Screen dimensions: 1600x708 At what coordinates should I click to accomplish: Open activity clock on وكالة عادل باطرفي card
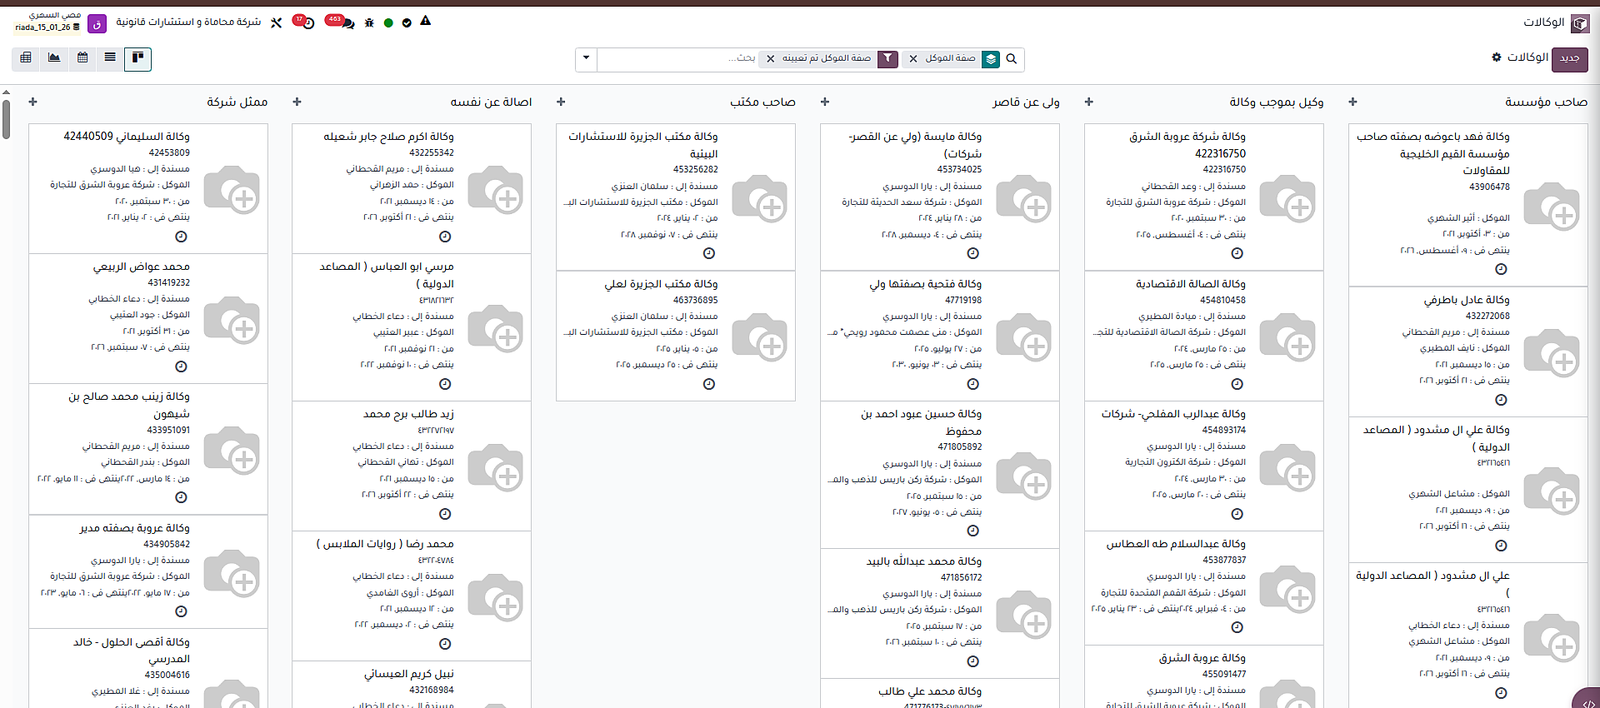1501,400
